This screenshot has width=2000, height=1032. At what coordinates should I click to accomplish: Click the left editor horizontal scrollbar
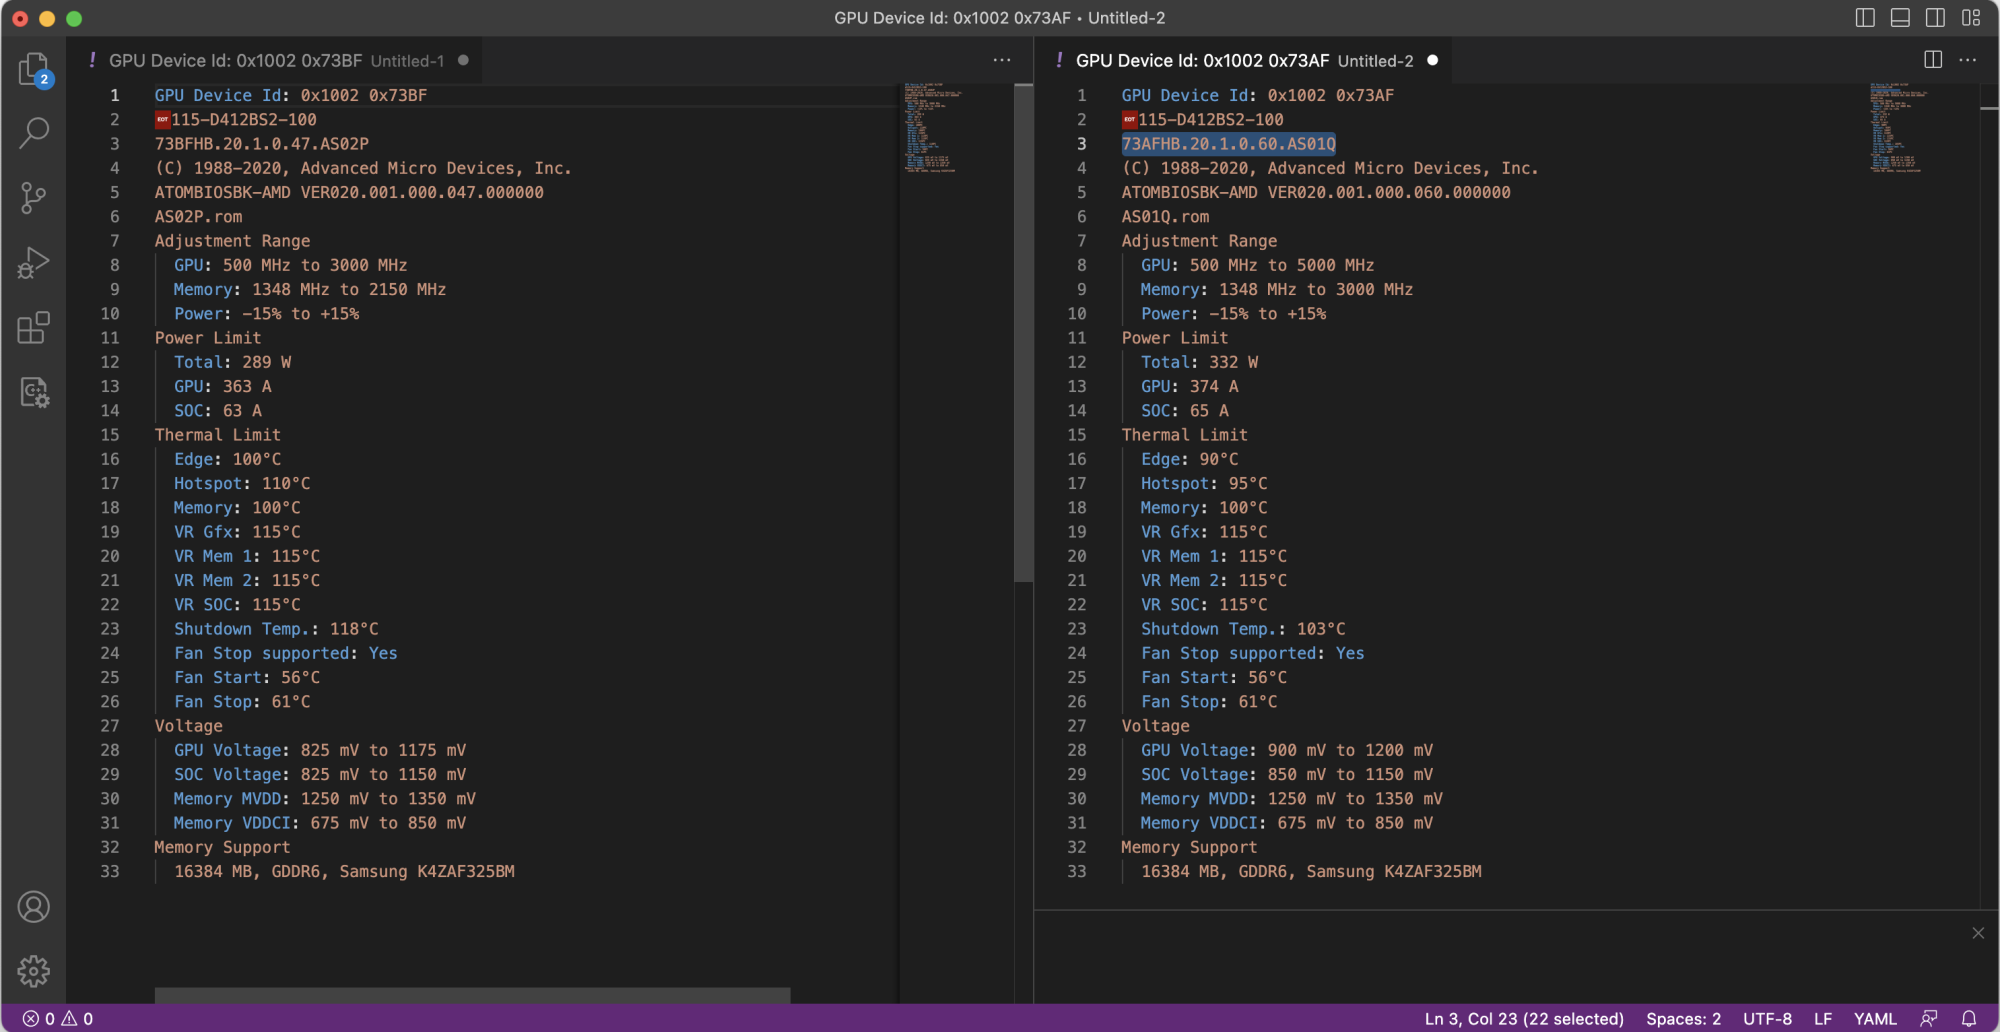tap(472, 995)
